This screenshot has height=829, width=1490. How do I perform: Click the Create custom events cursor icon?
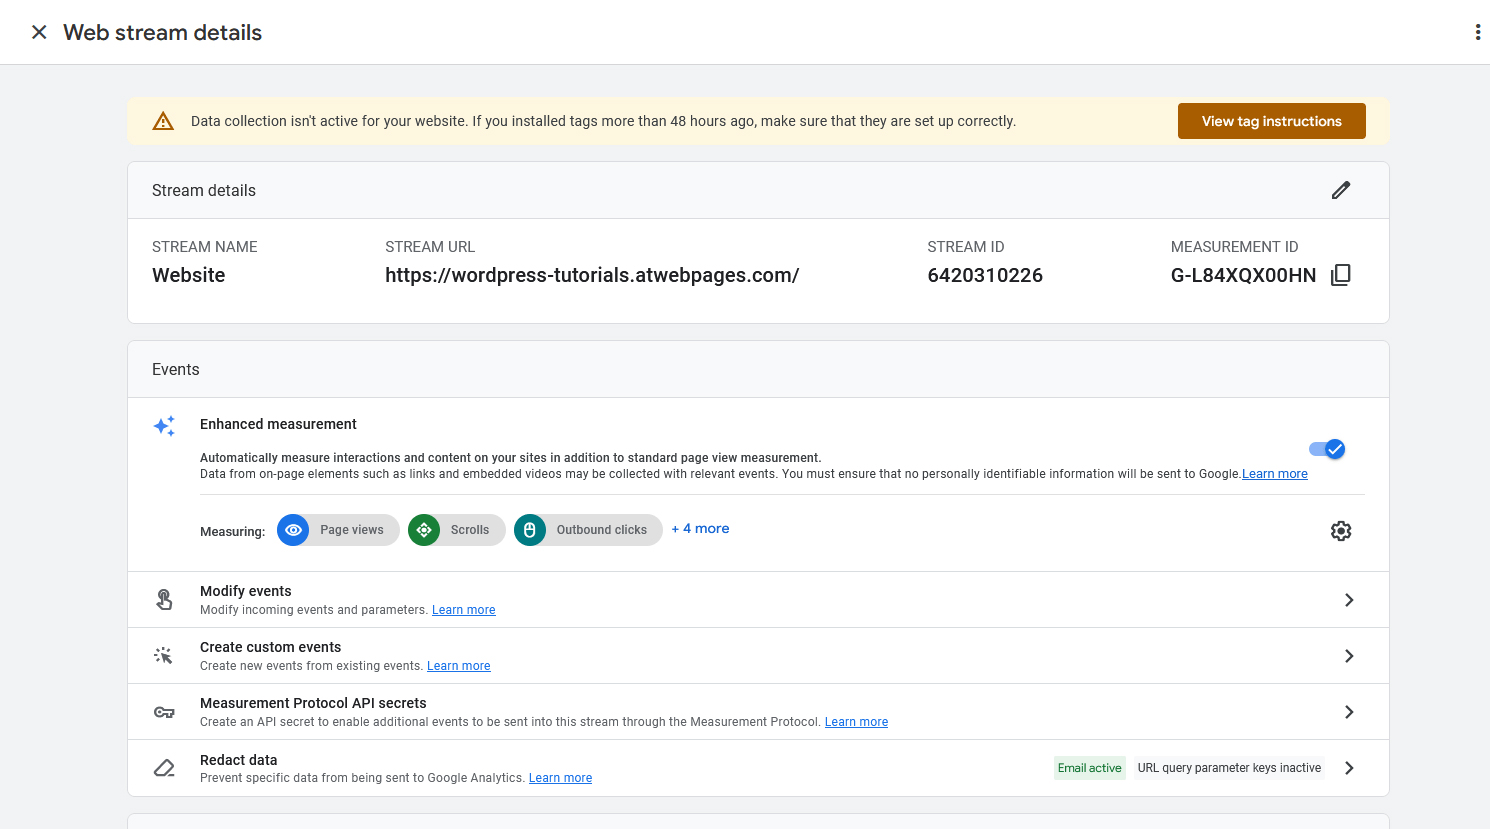click(x=164, y=655)
